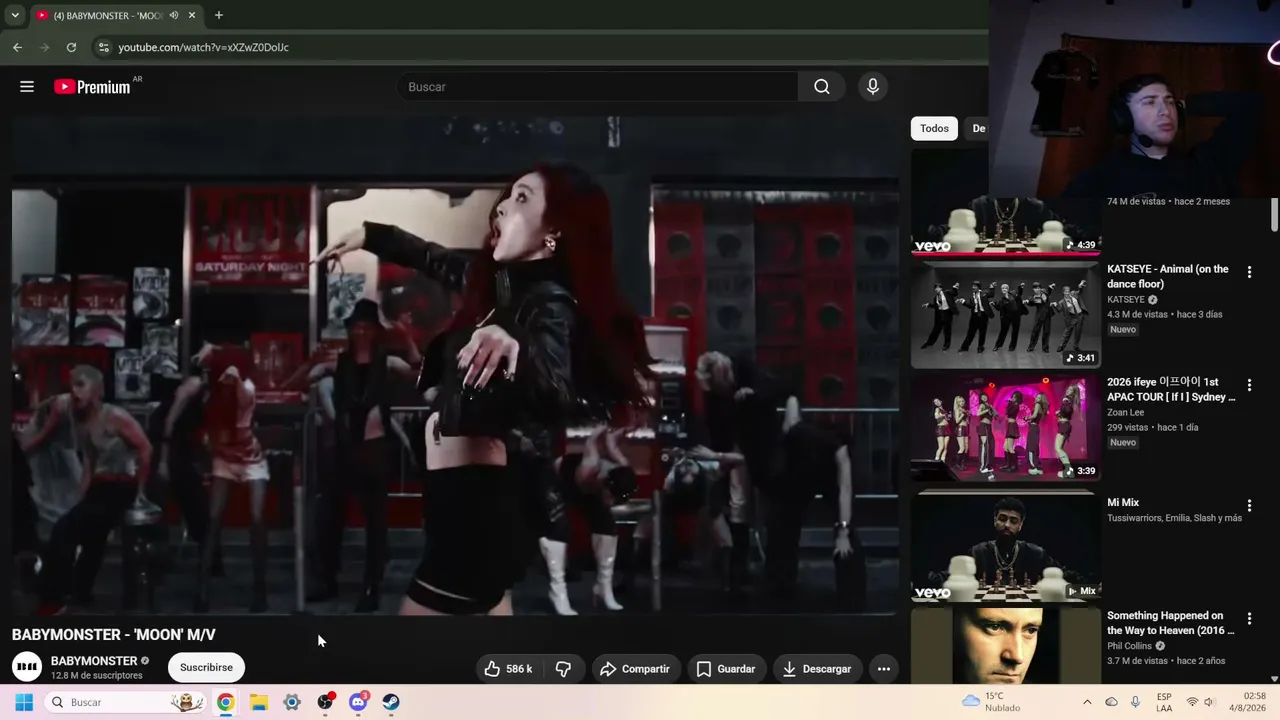Open options for Something Happened on the Way
Viewport: 1280px width, 720px height.
tap(1249, 619)
